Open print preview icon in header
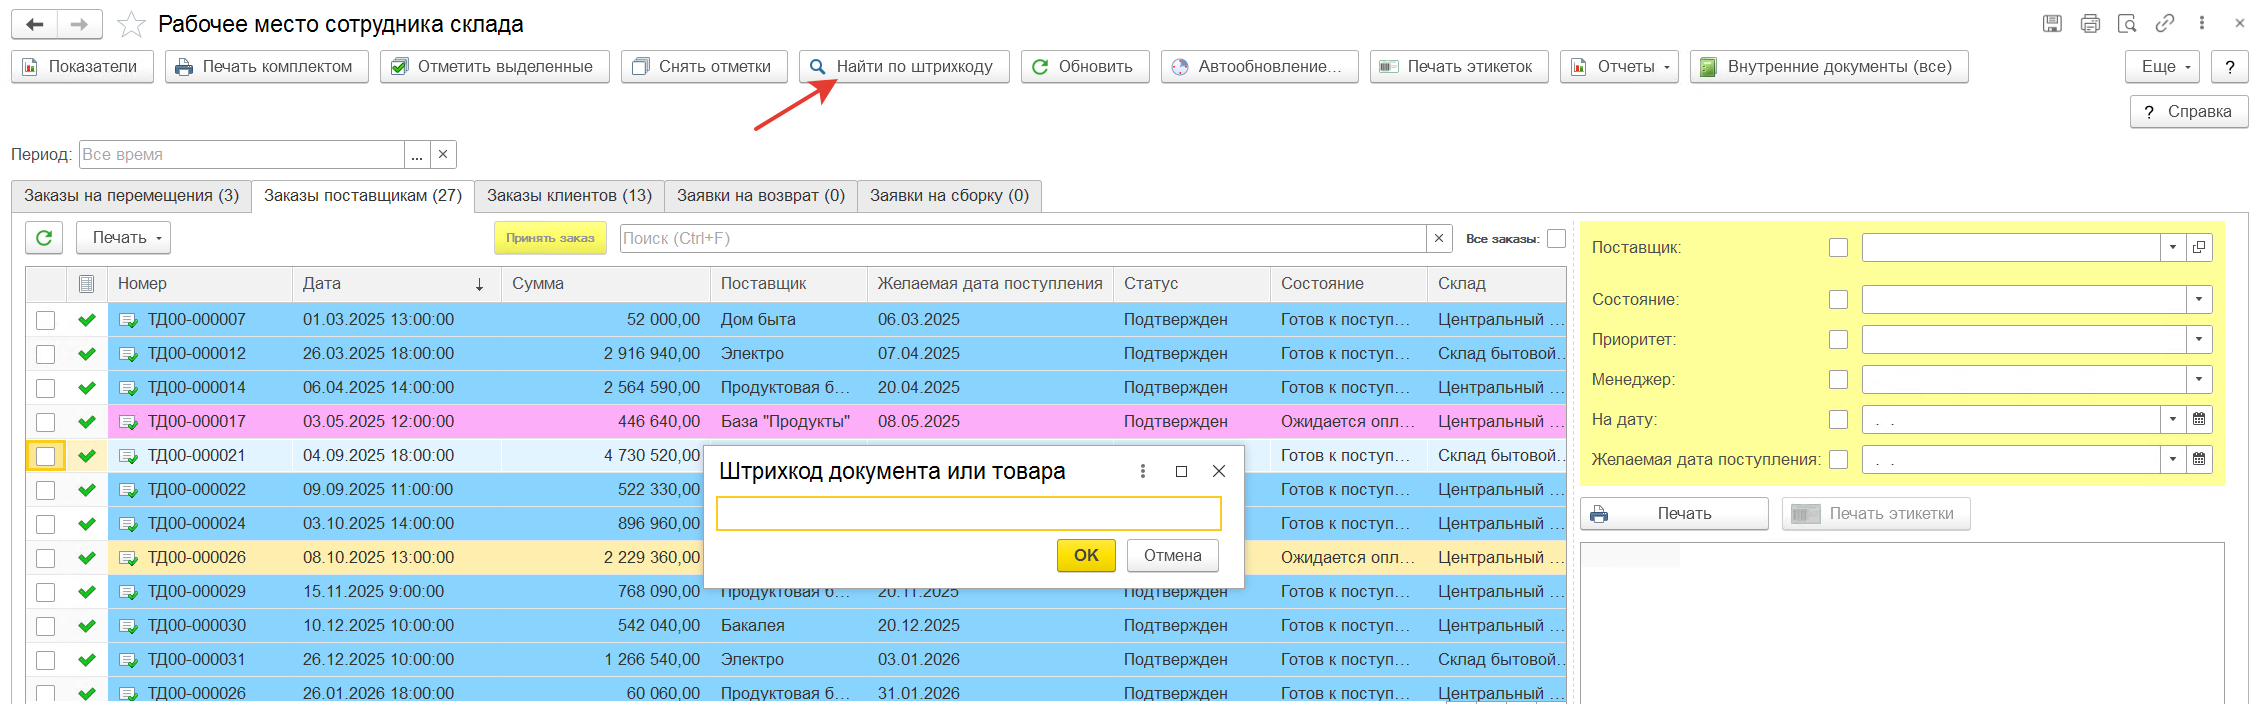2255x704 pixels. click(2127, 24)
